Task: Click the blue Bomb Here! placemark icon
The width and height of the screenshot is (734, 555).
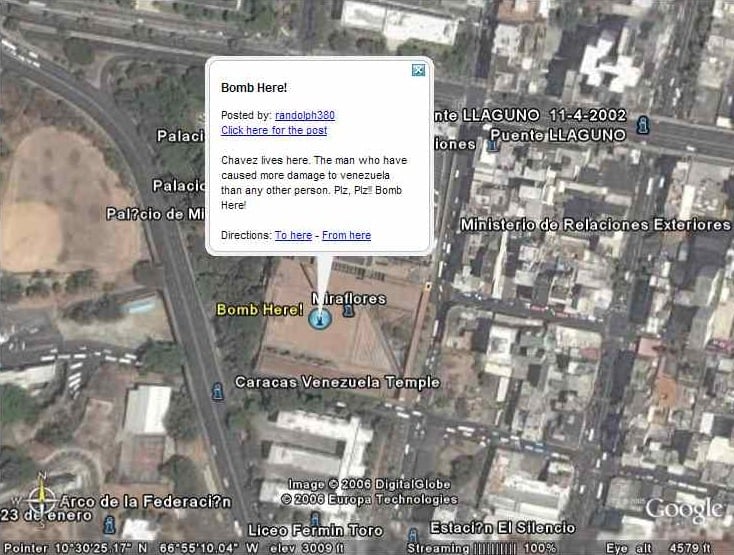Action: tap(320, 319)
